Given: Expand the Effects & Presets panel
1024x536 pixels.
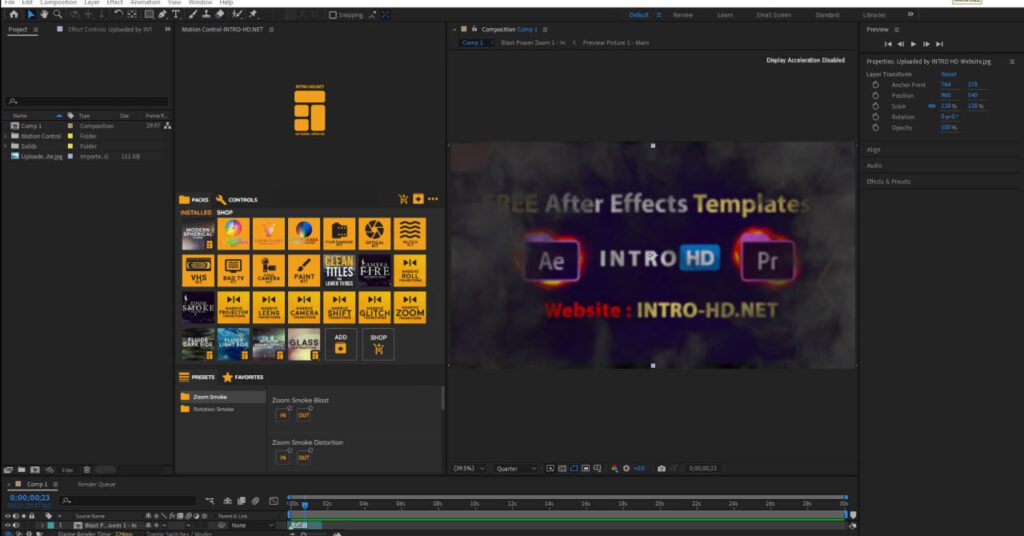Looking at the screenshot, I should click(888, 181).
